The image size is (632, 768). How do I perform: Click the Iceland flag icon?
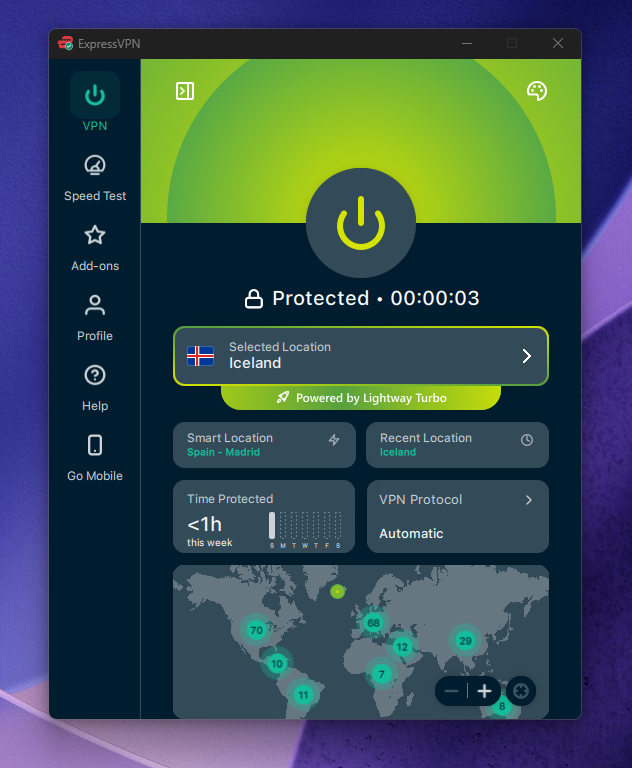(x=200, y=356)
